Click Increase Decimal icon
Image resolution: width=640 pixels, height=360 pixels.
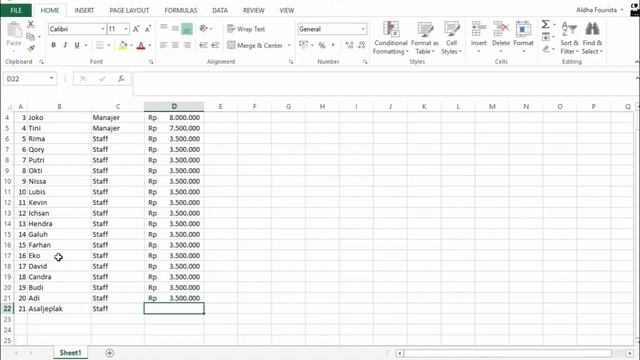[x=349, y=45]
